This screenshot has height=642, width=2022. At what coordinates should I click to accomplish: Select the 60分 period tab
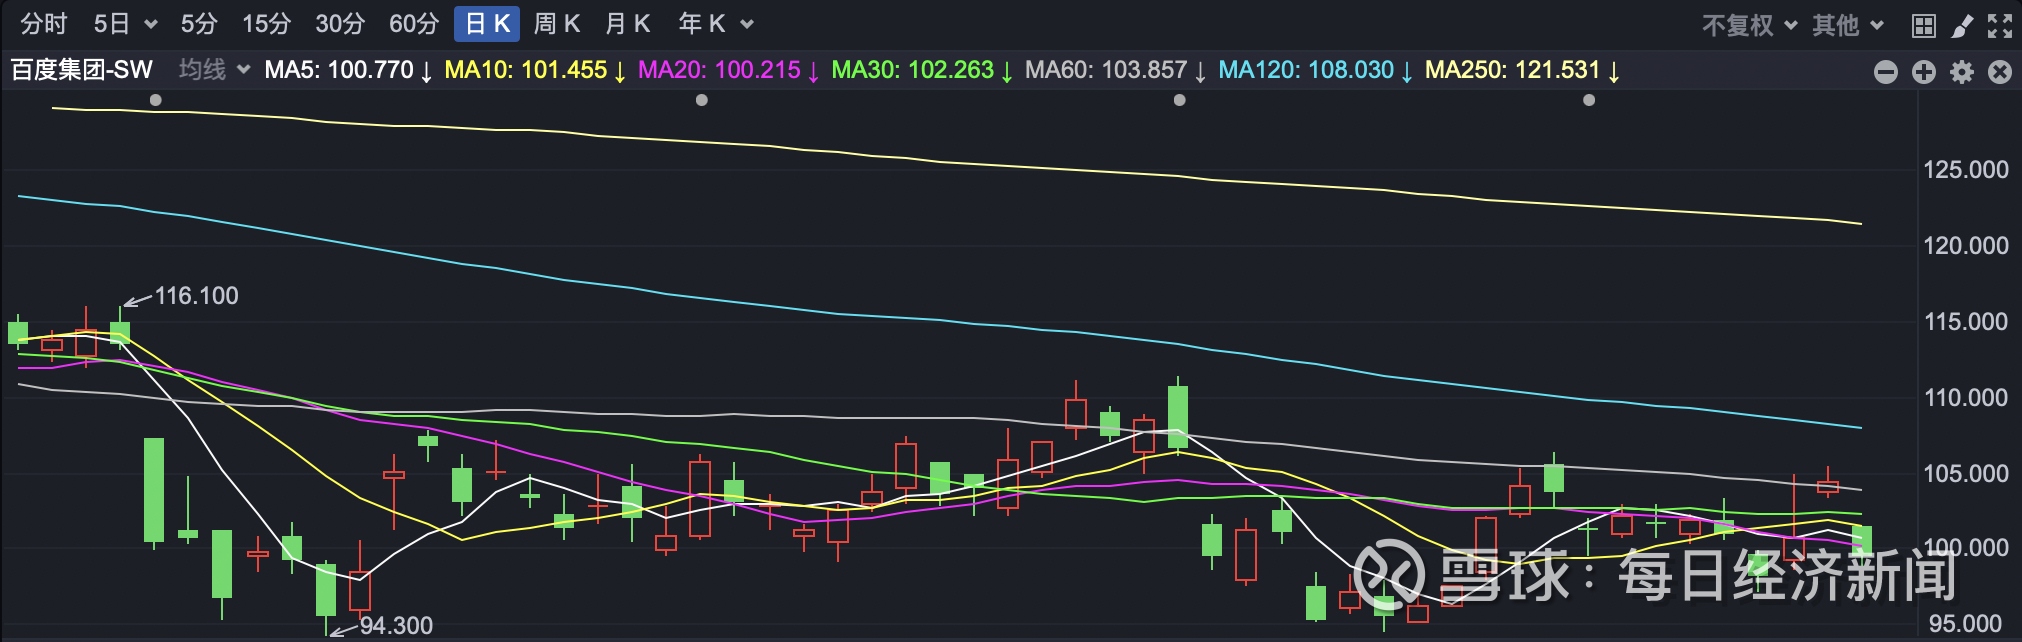[x=414, y=24]
